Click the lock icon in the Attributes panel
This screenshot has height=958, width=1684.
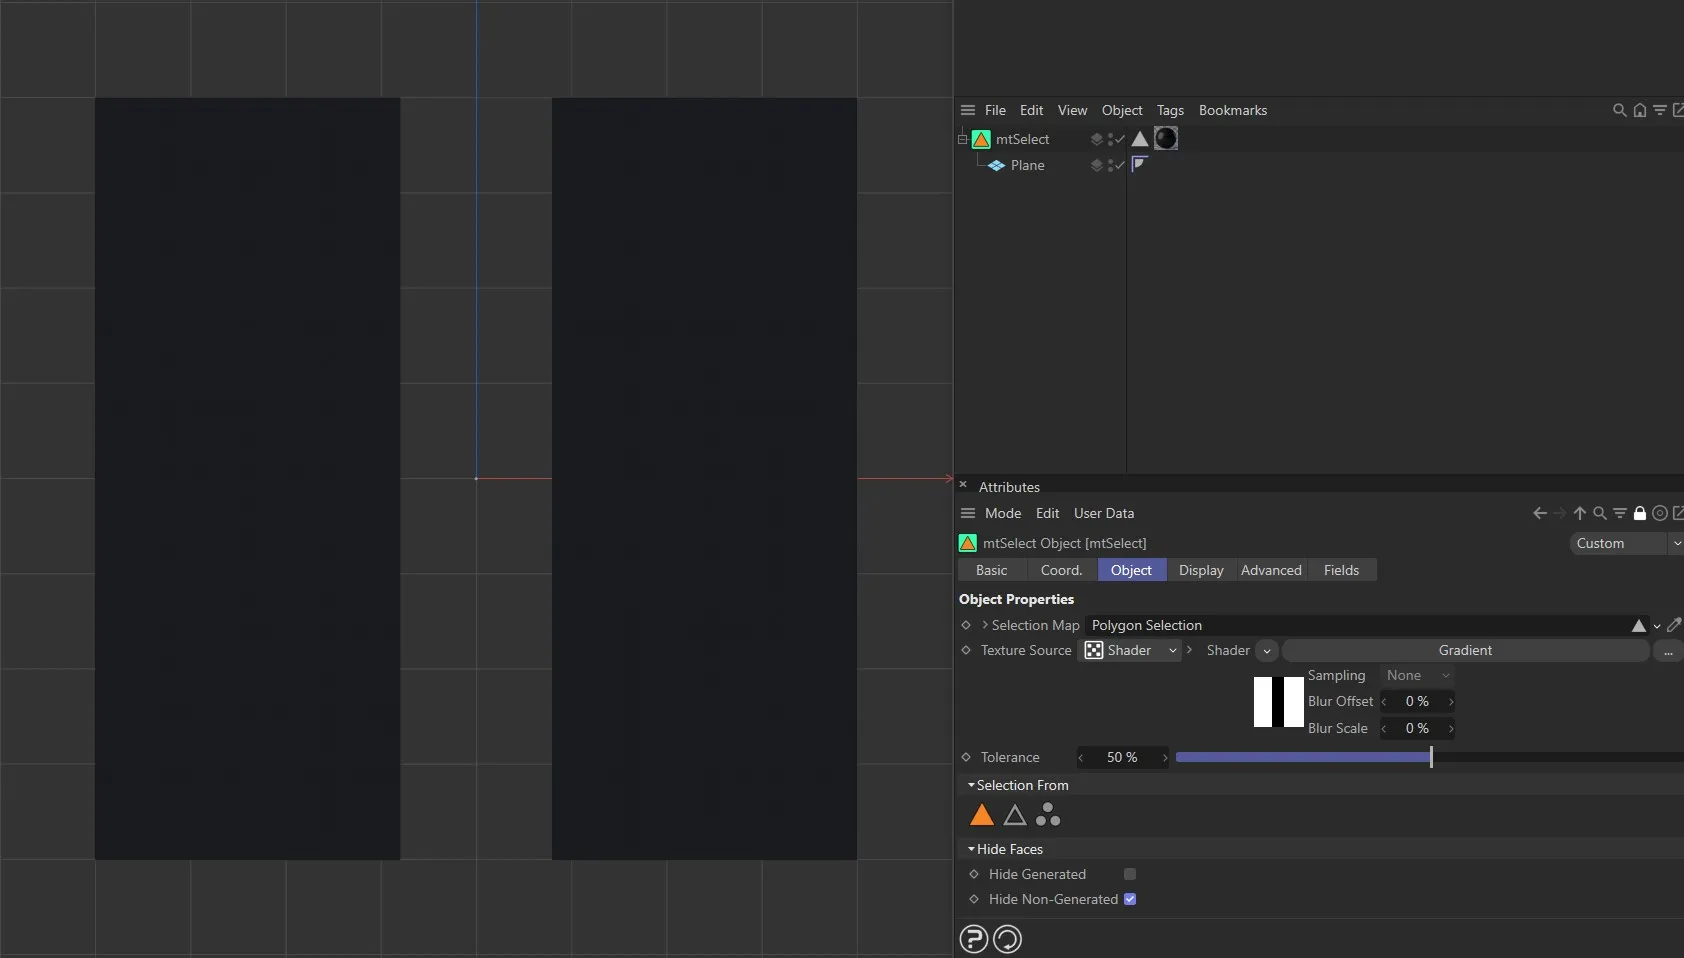coord(1641,513)
